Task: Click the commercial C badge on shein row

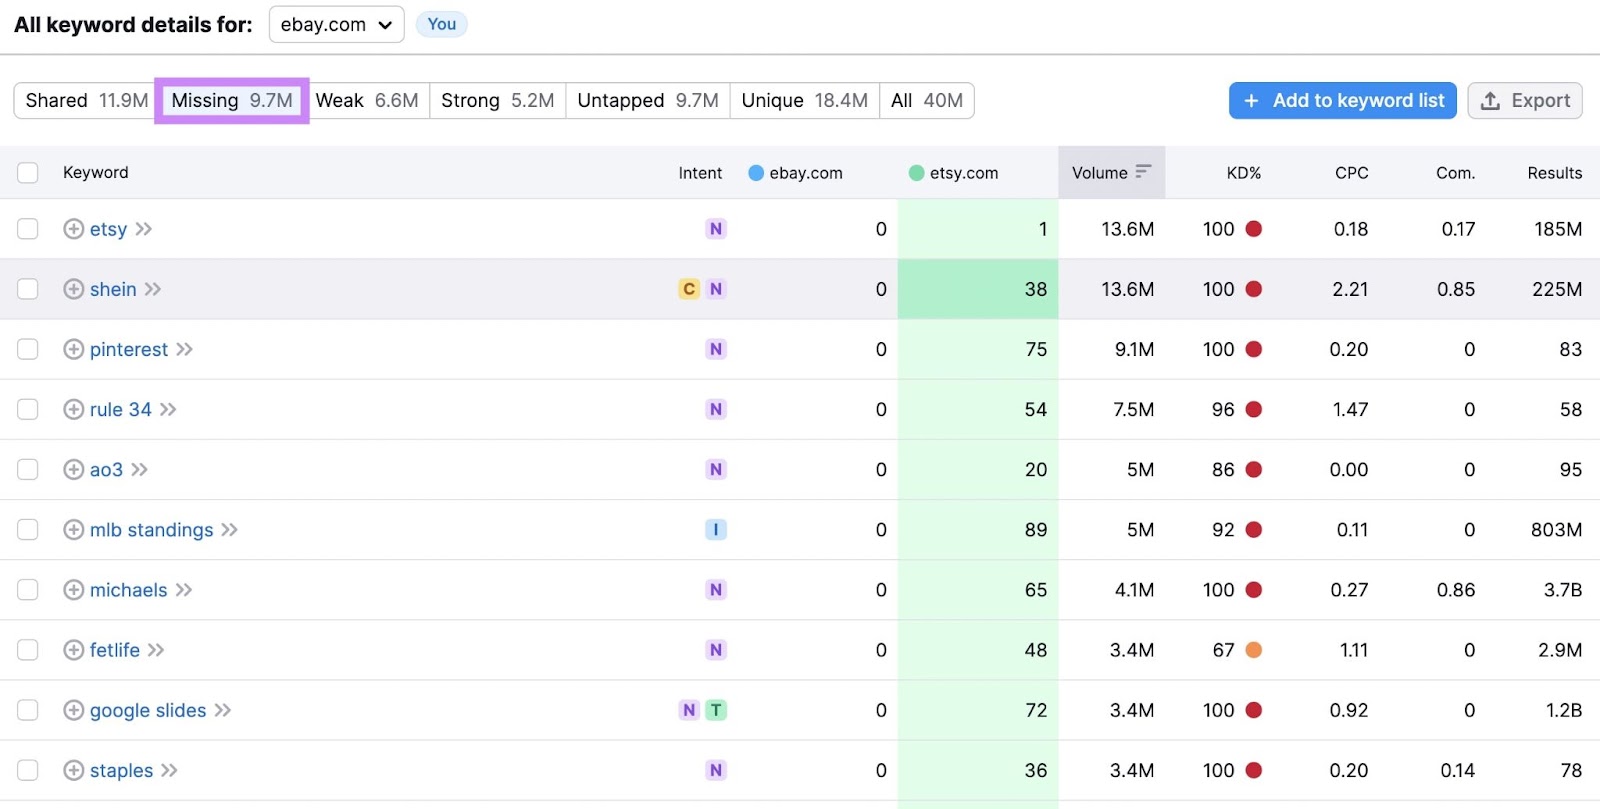Action: (689, 289)
